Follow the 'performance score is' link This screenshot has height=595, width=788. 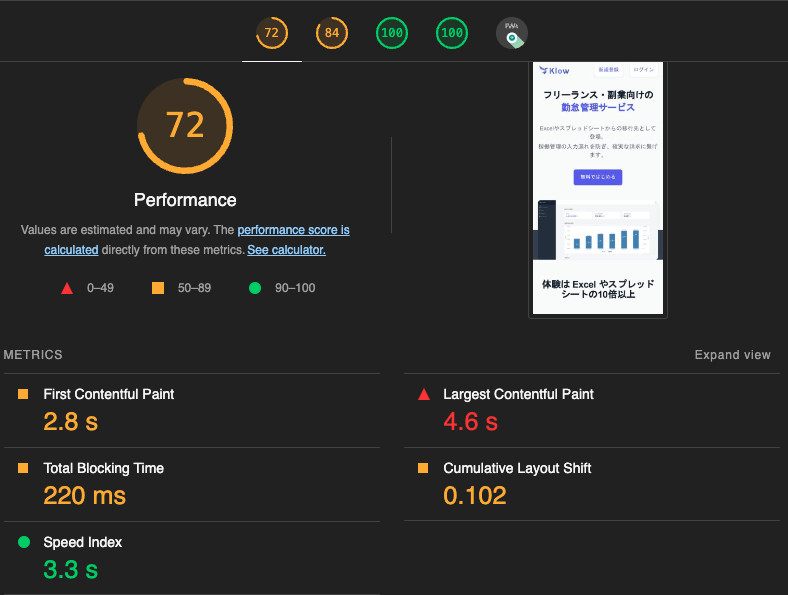pos(293,230)
